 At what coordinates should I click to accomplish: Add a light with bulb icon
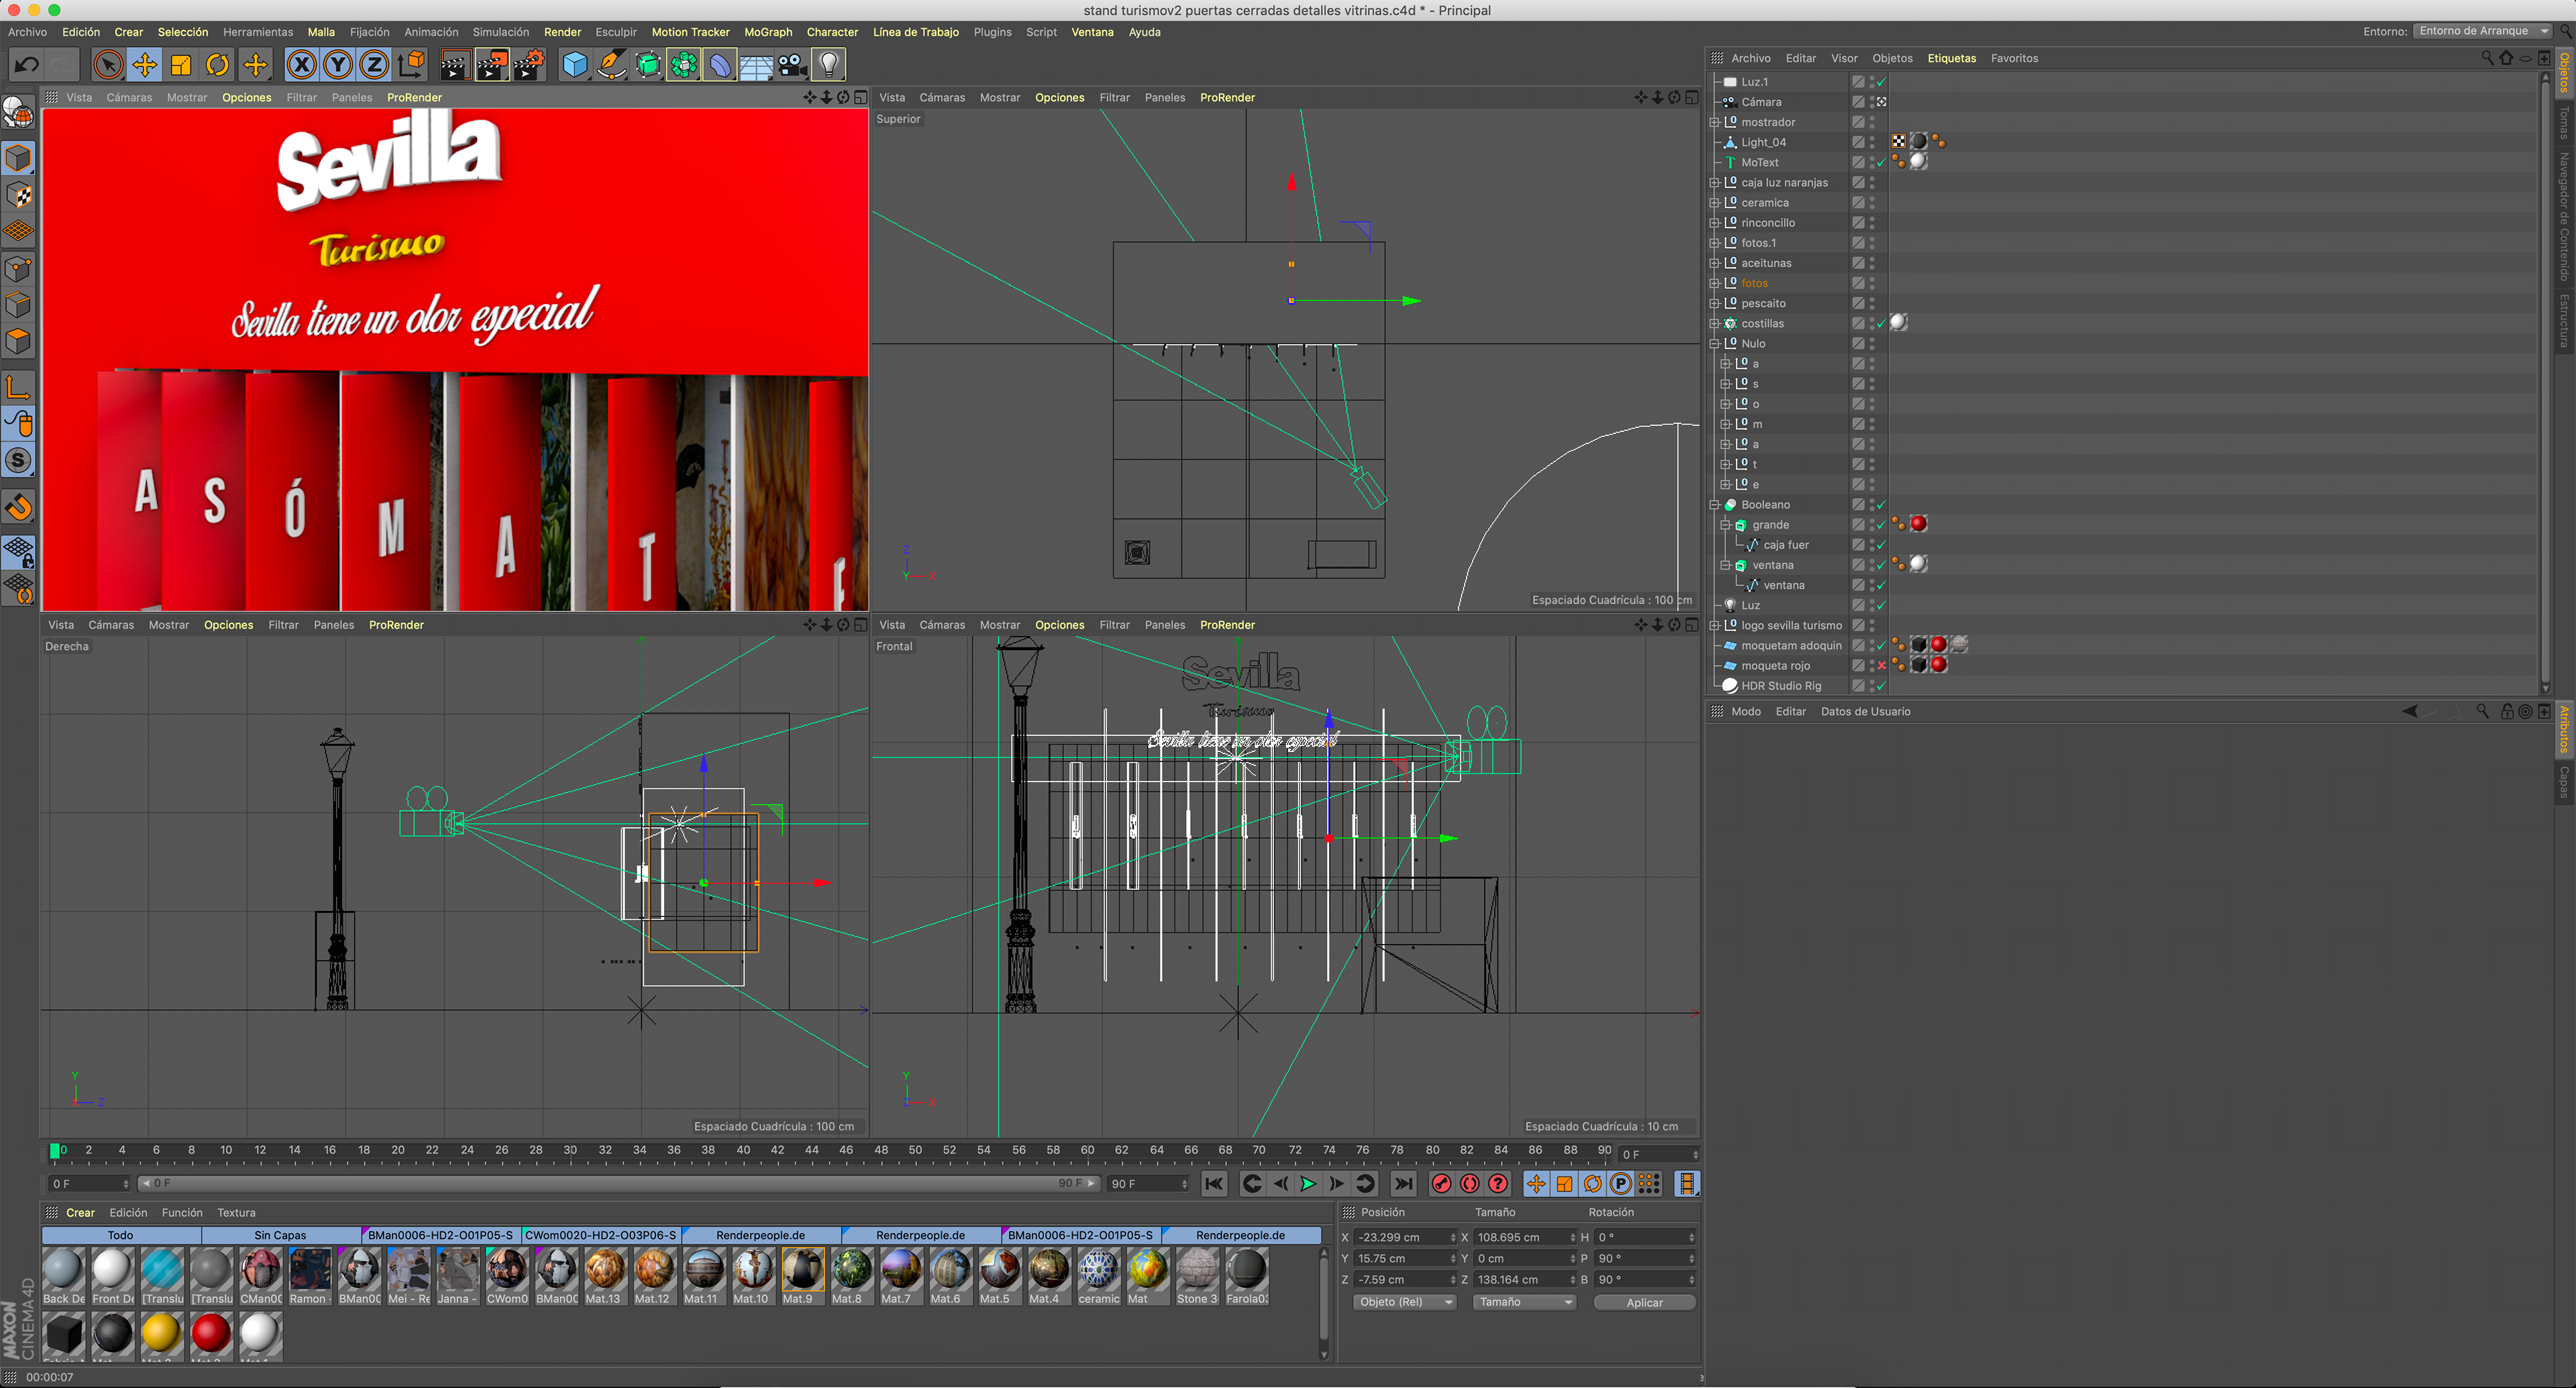828,65
